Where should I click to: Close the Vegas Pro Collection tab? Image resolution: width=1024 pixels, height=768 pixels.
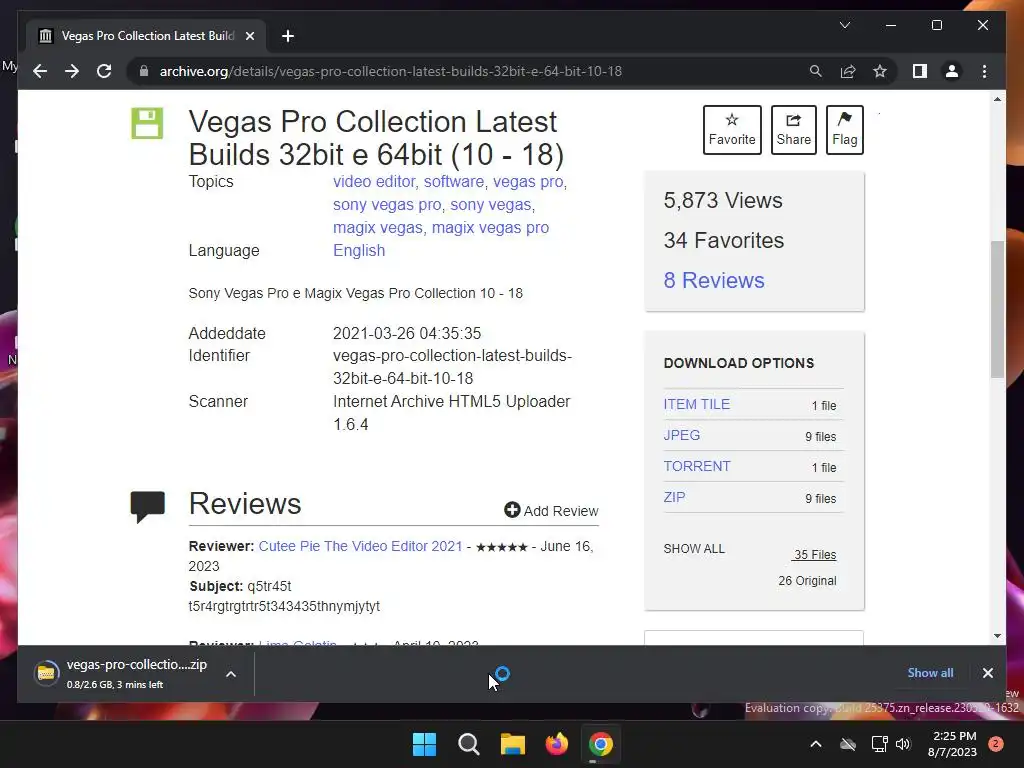249,36
